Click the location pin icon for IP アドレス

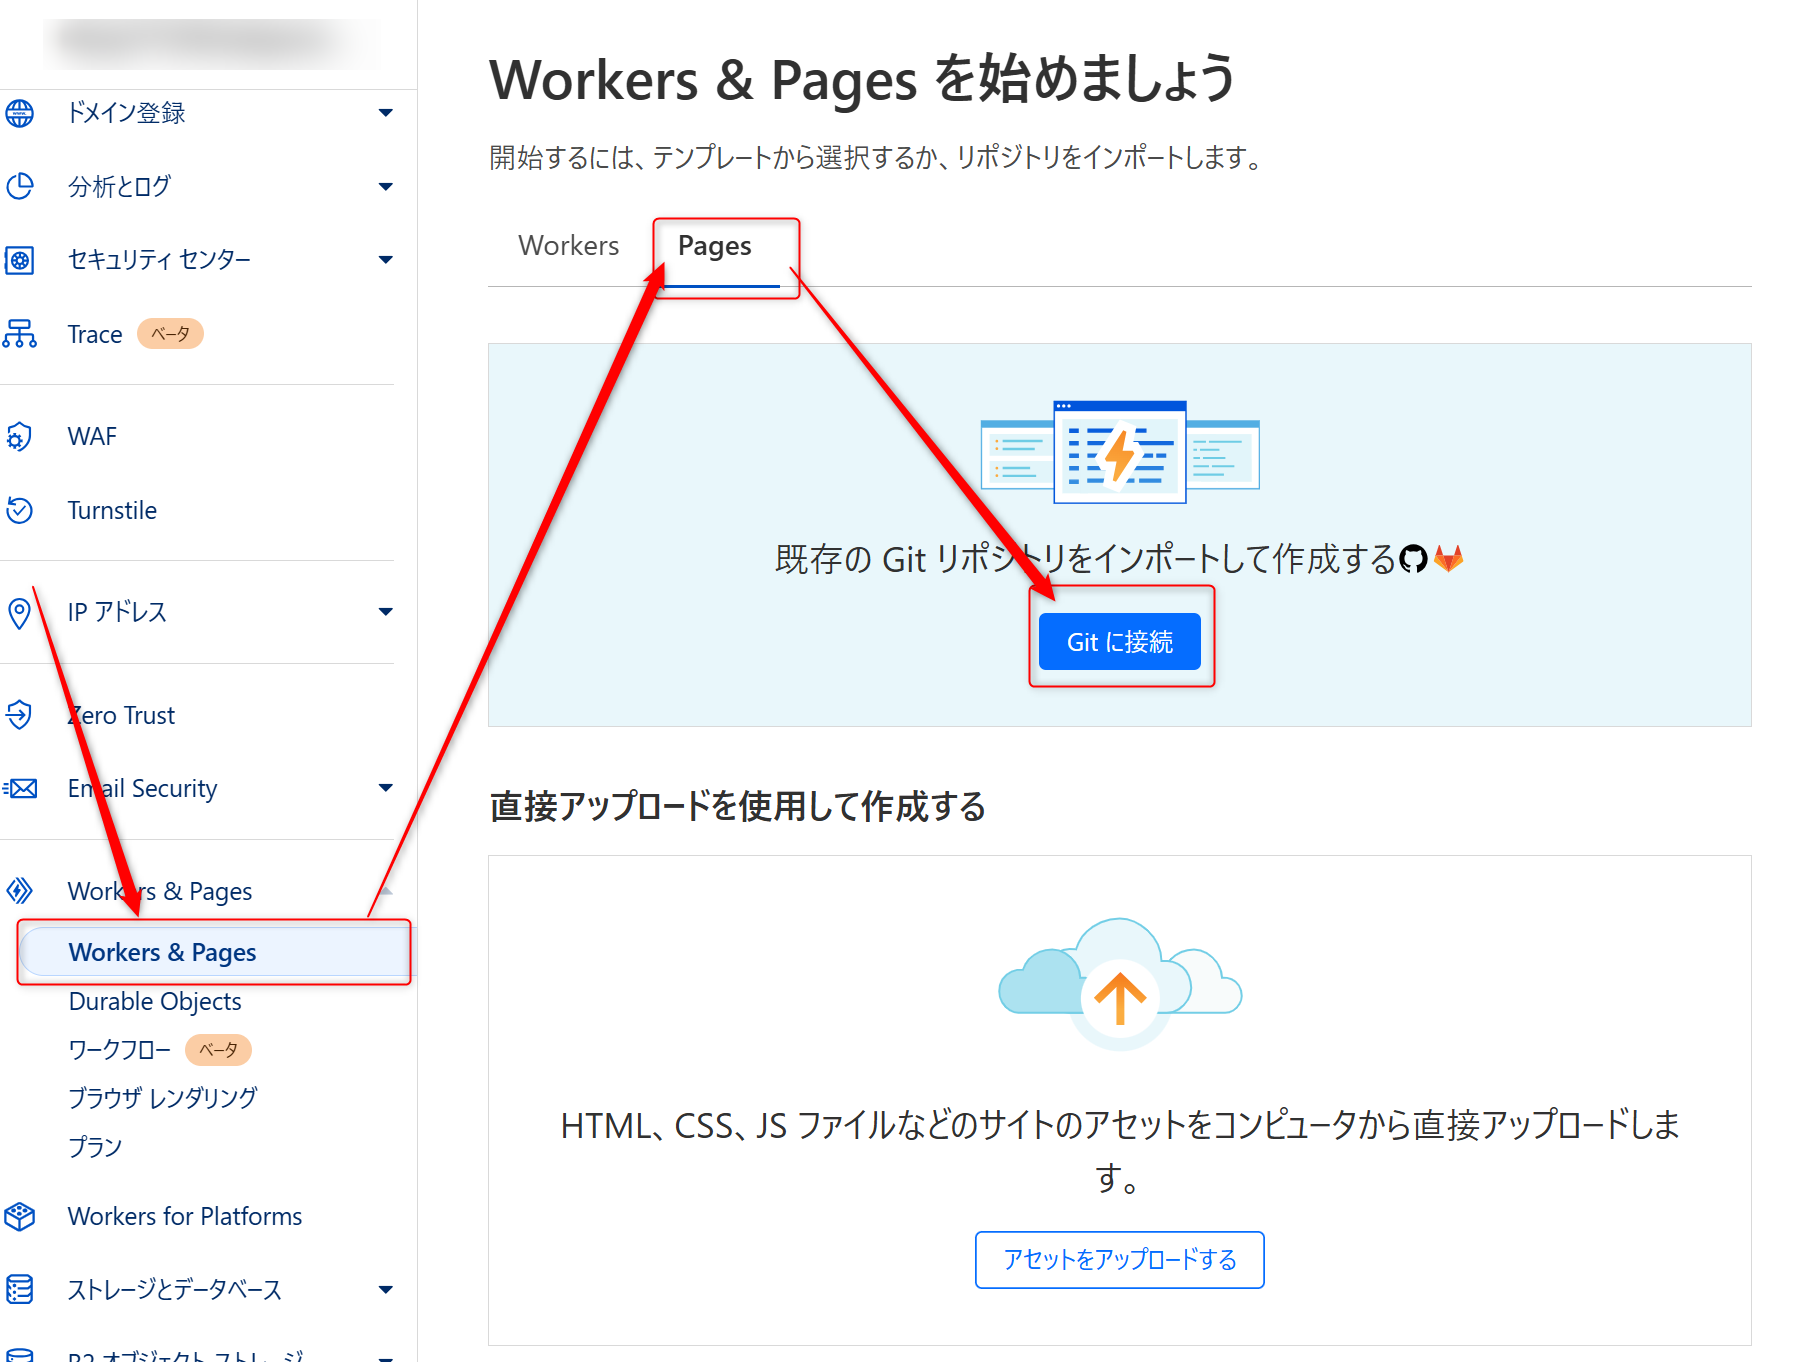(x=19, y=613)
